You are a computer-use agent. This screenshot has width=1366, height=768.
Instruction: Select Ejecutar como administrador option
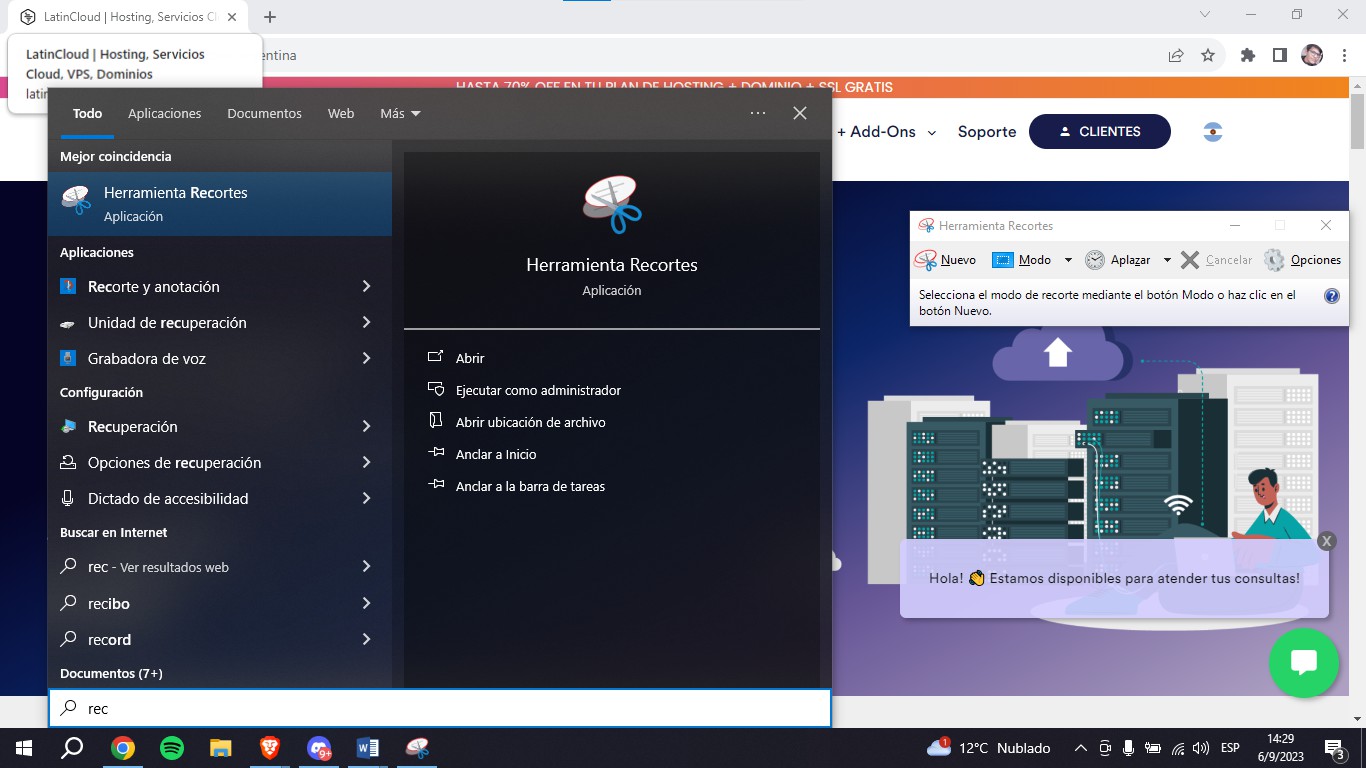(538, 391)
